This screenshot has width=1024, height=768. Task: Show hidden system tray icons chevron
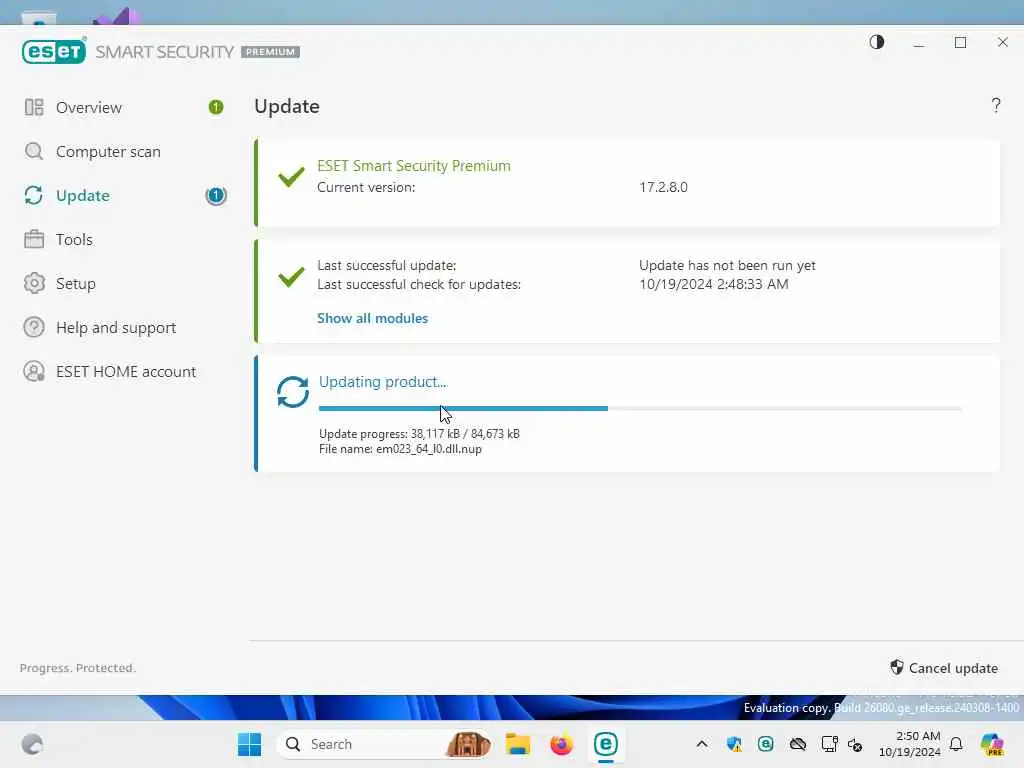[702, 744]
